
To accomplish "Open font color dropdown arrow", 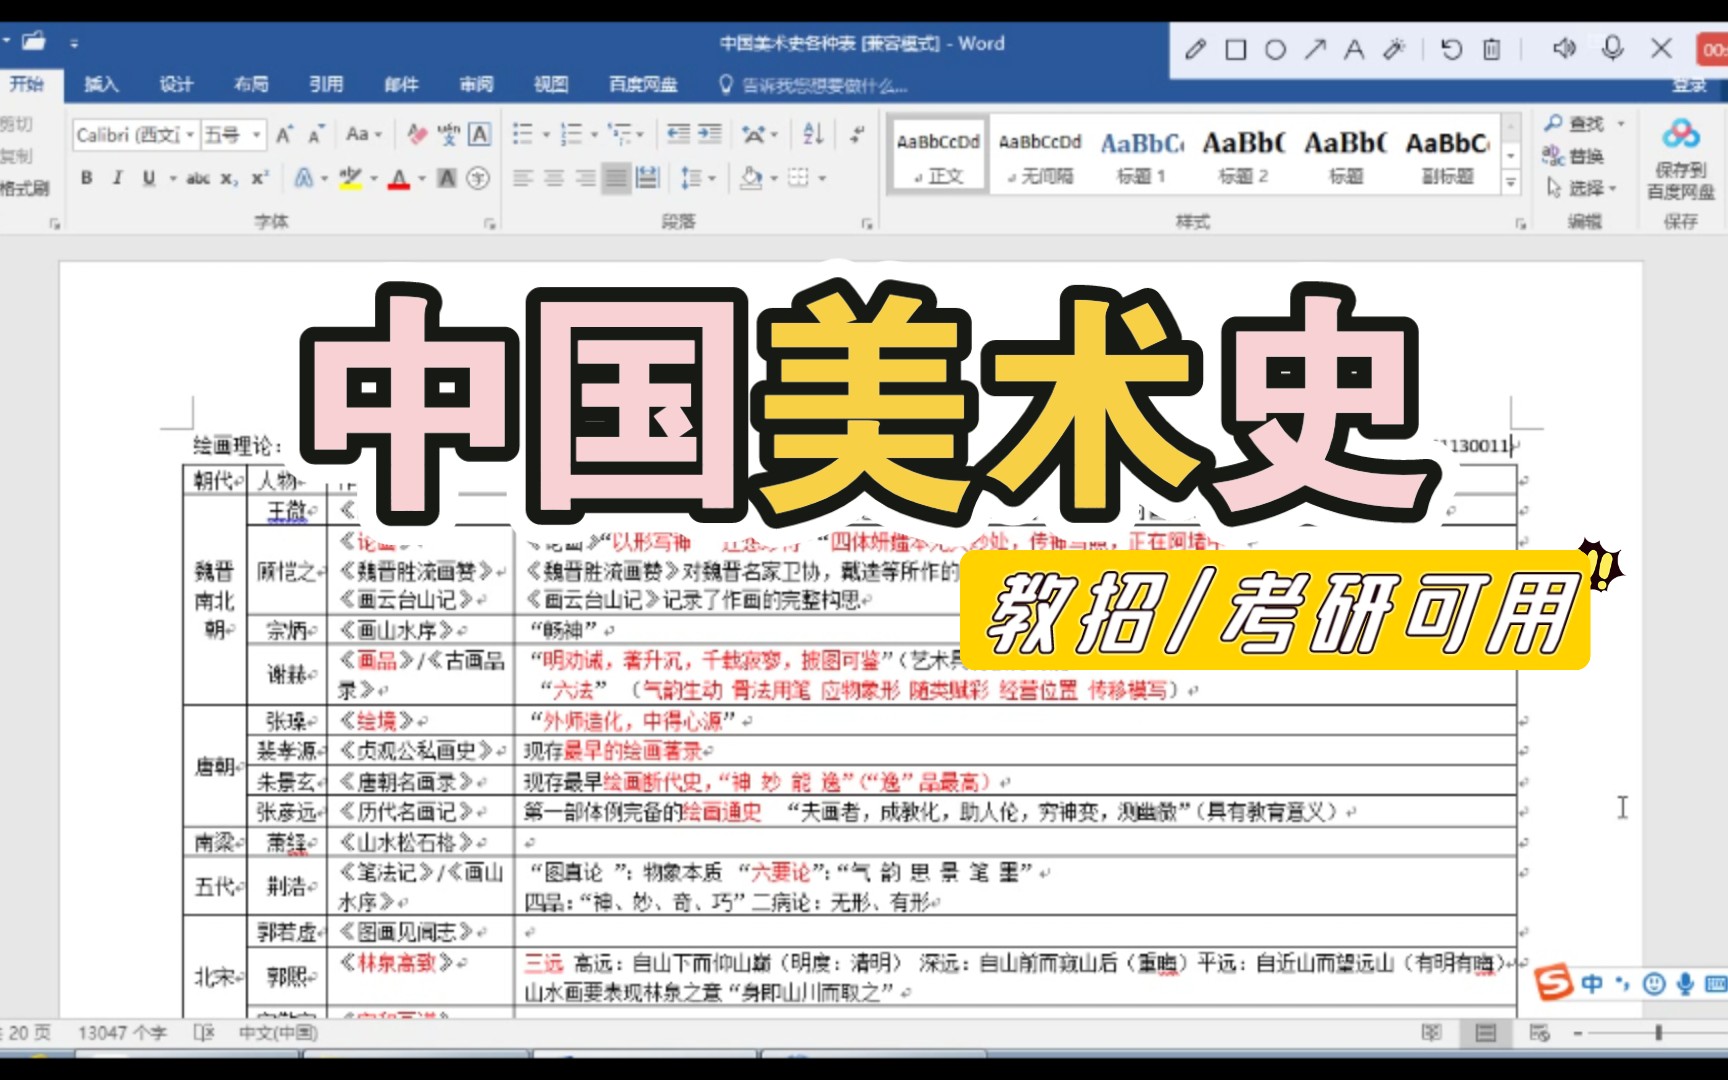I will coord(421,179).
